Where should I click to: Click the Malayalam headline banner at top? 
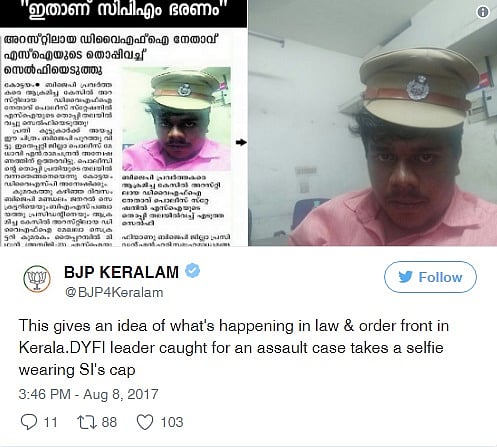pyautogui.click(x=124, y=13)
